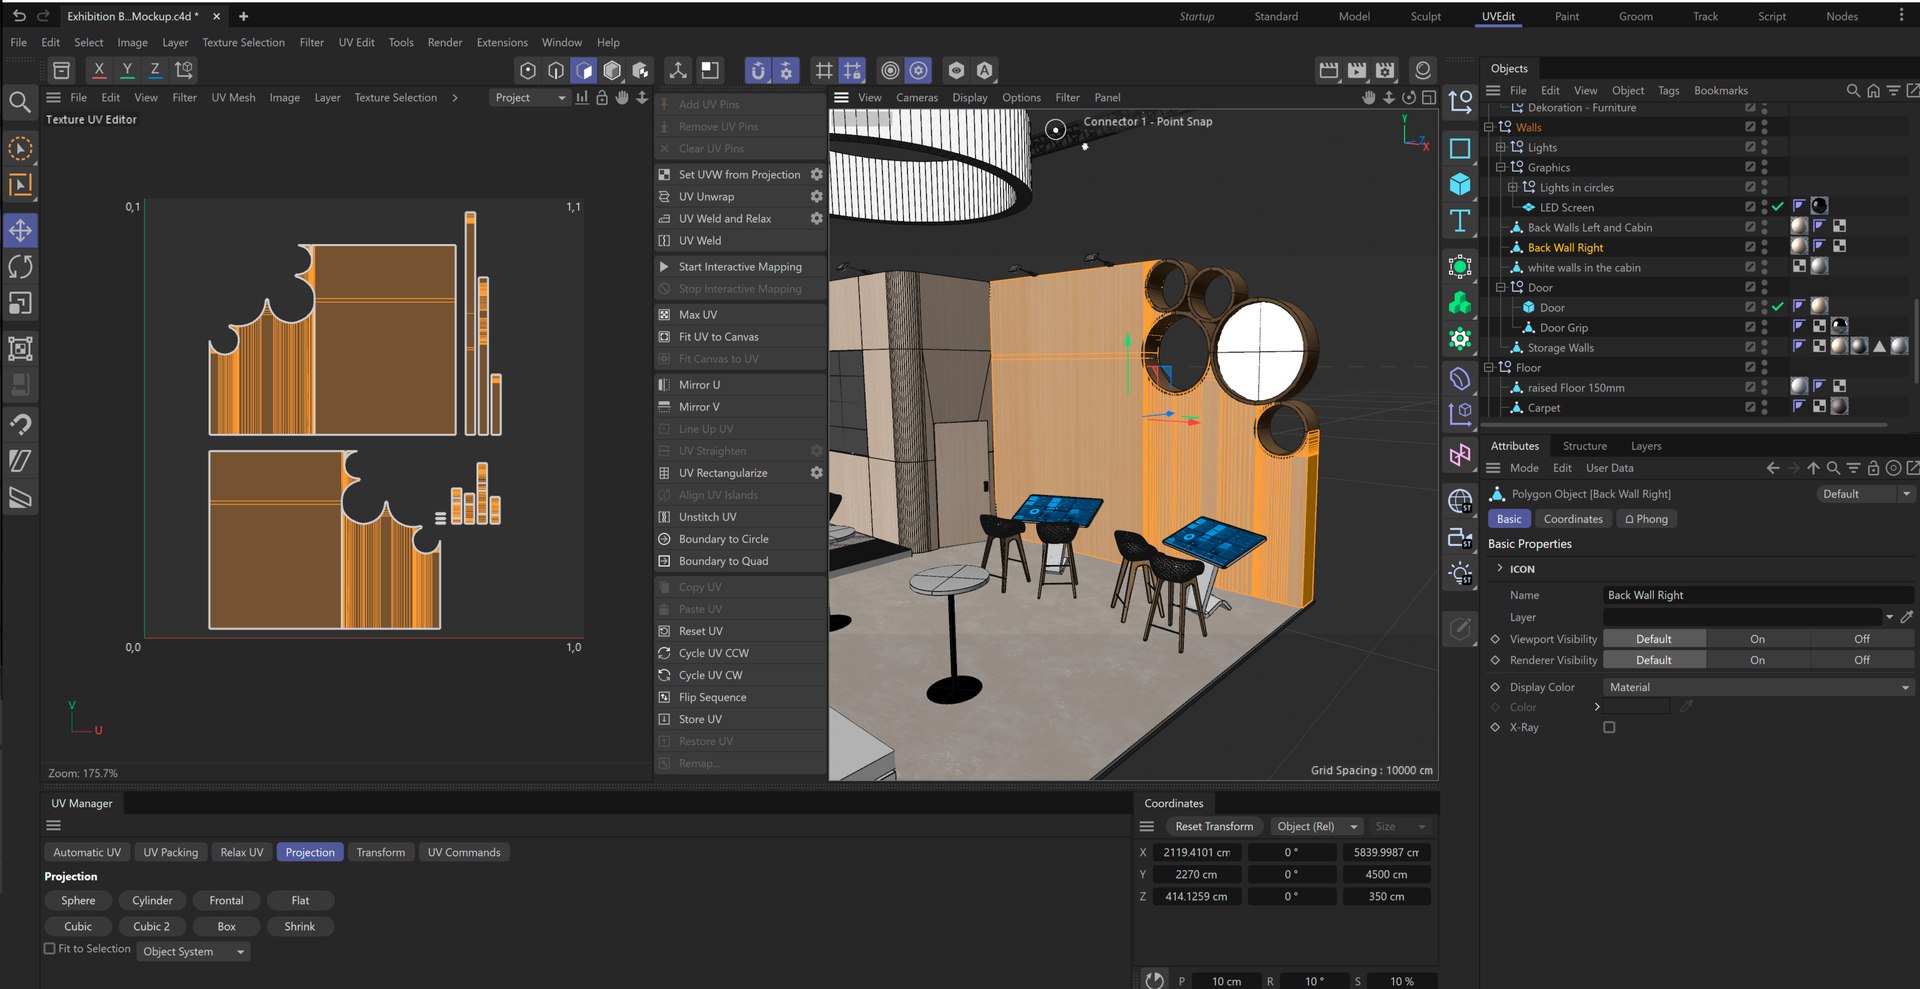Screen dimensions: 1920x989
Task: Select the Rotate tool in left toolbar
Action: 20,267
